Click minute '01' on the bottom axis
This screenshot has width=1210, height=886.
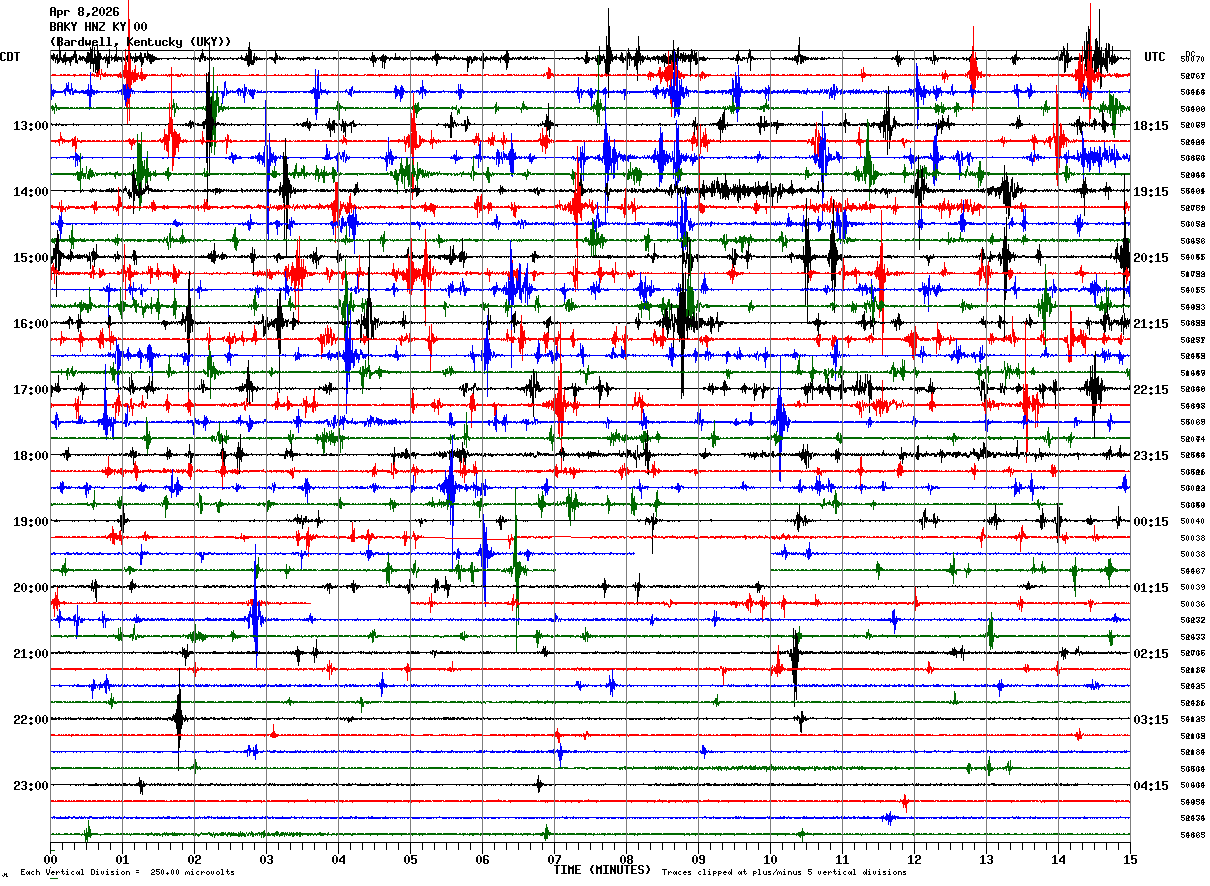click(122, 859)
